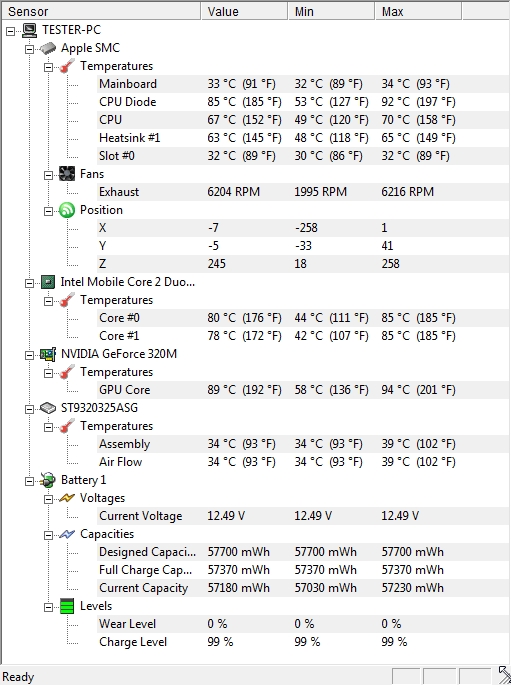Click the Apple SMC chip icon

pos(48,48)
